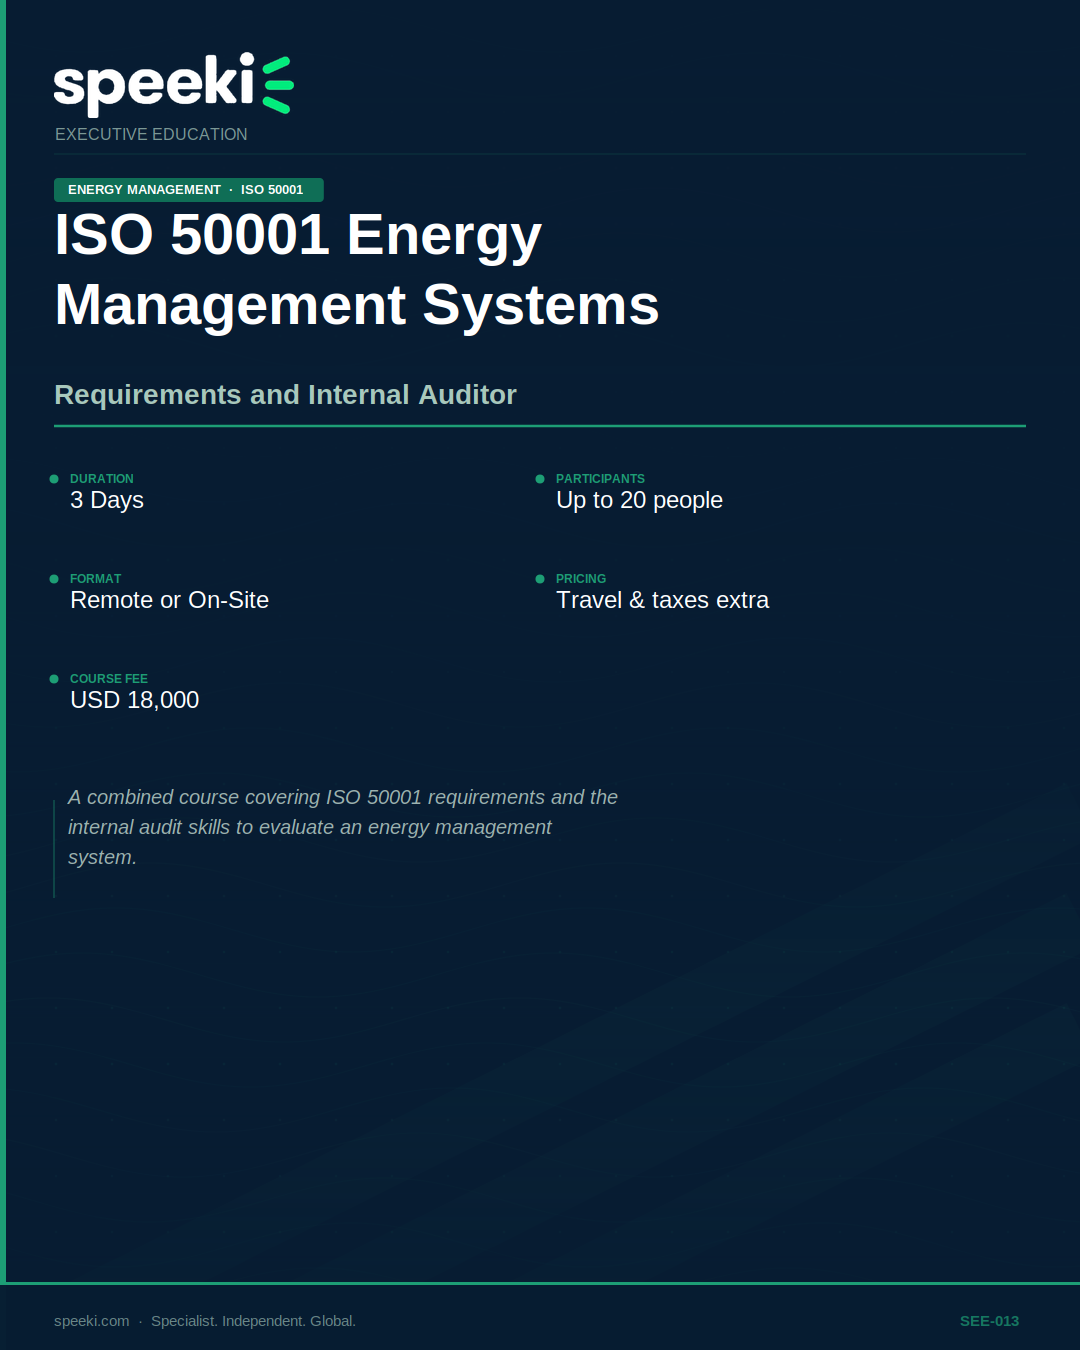
Task: Expand the course description quote block
Action: coord(342,827)
